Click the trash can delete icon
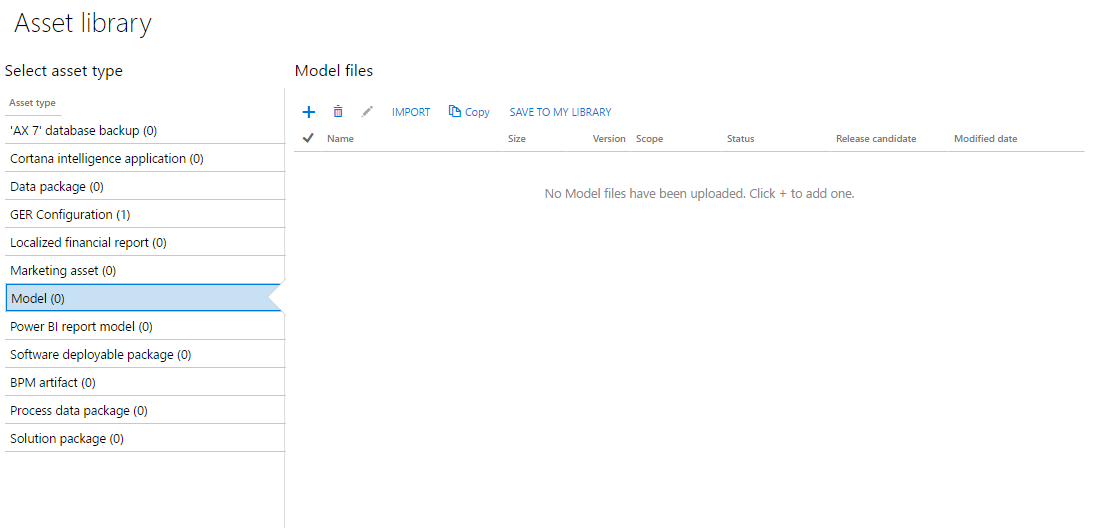Viewport: 1116px width, 528px height. [x=338, y=112]
